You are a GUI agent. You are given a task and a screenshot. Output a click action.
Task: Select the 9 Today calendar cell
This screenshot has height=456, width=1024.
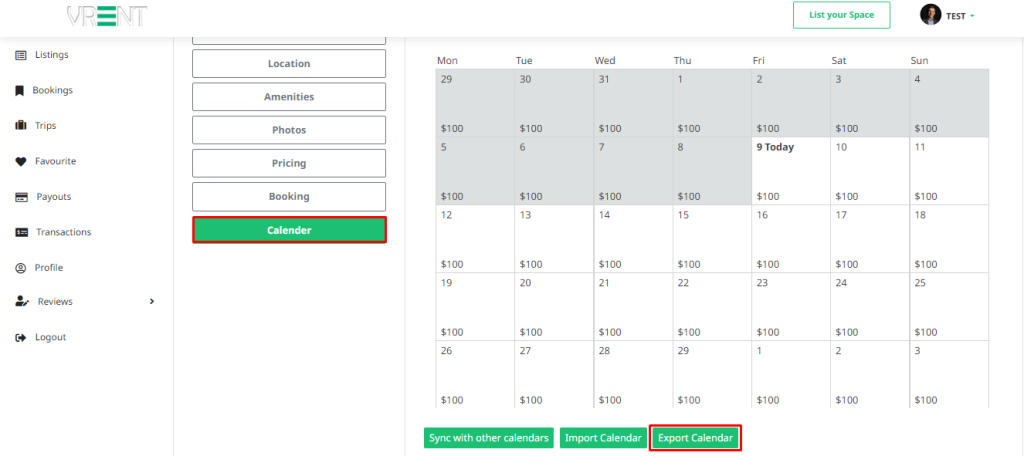790,171
